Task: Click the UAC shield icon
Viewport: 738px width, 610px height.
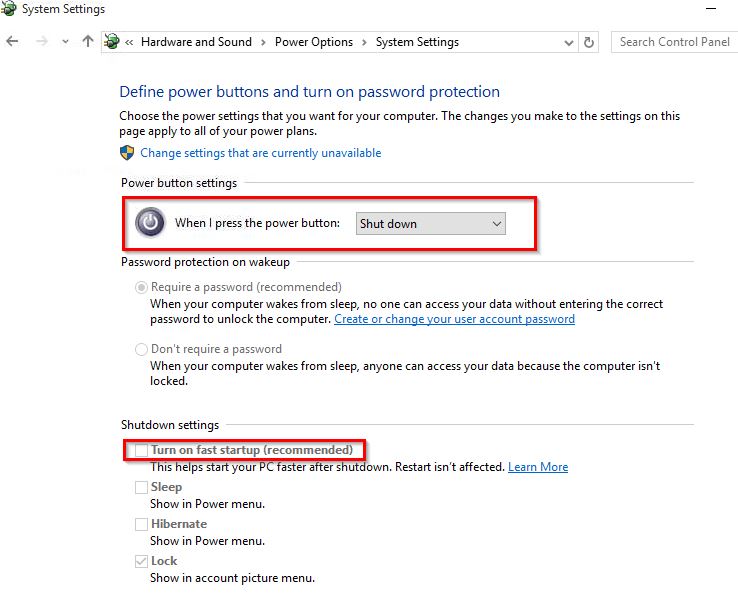Action: (x=127, y=153)
